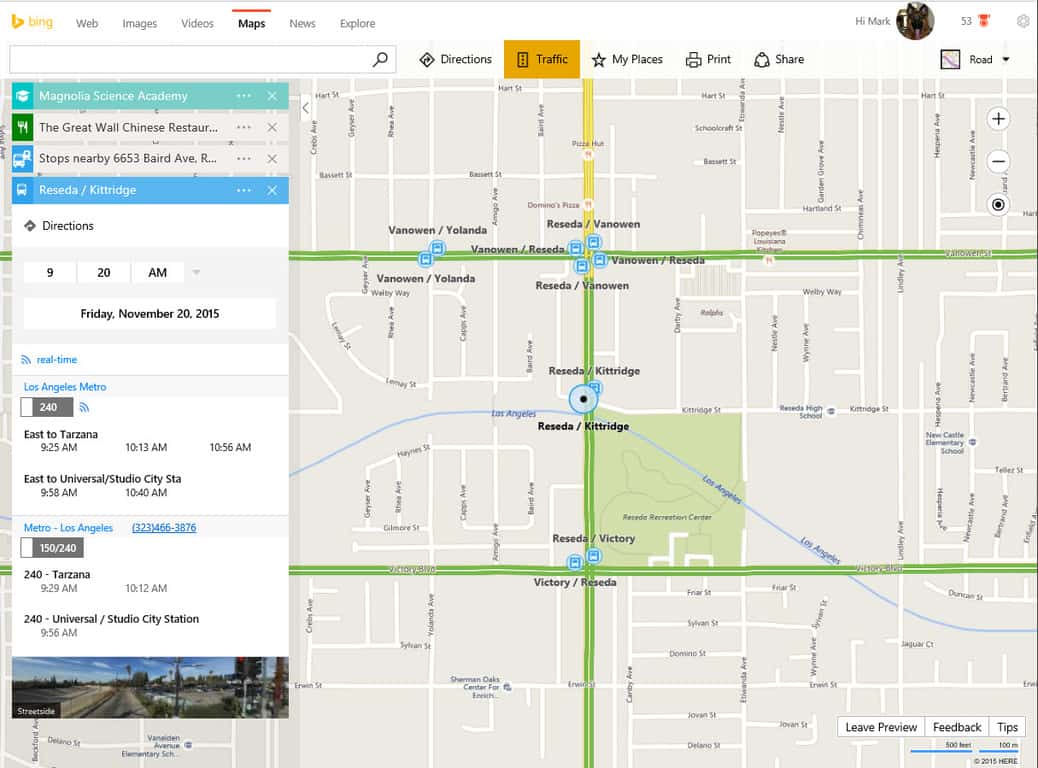Screen dimensions: 1038x768
Task: Click the minutes field 20
Action: pyautogui.click(x=103, y=273)
